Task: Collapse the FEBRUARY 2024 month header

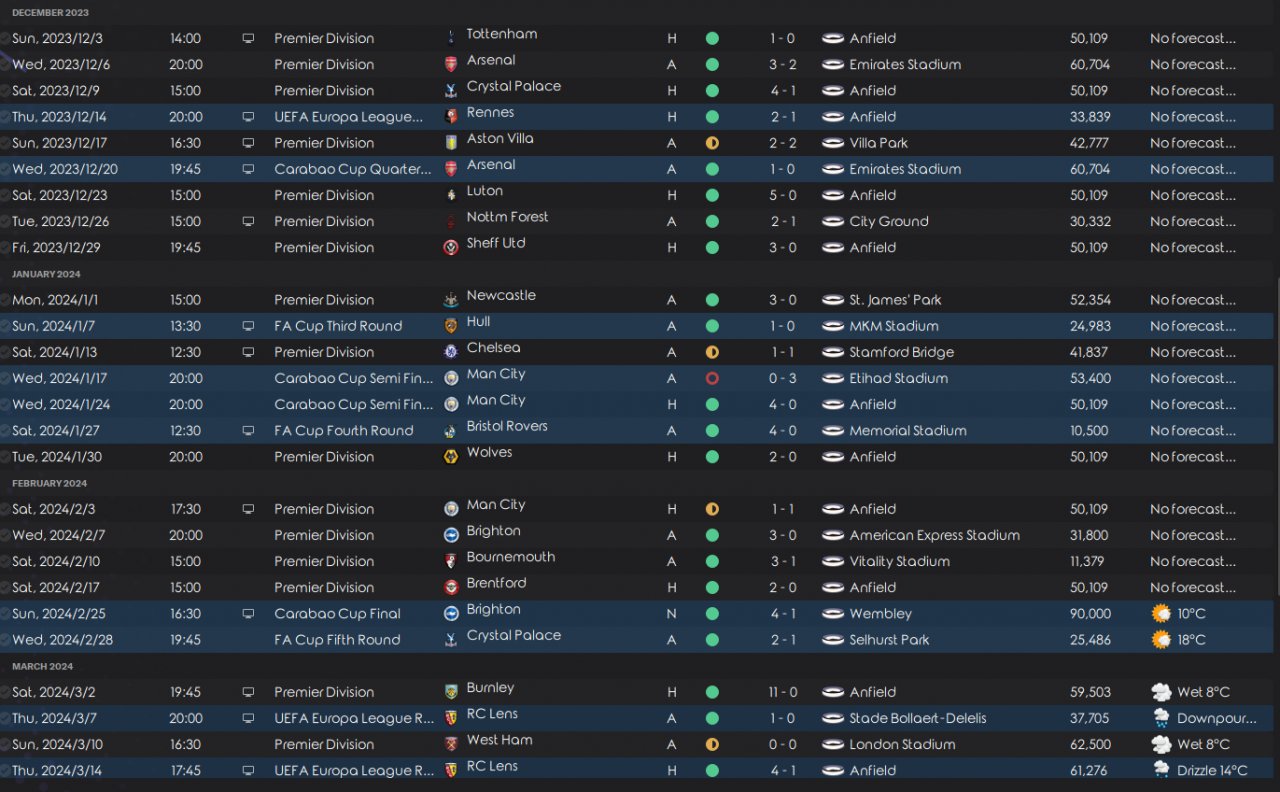Action: 49,483
